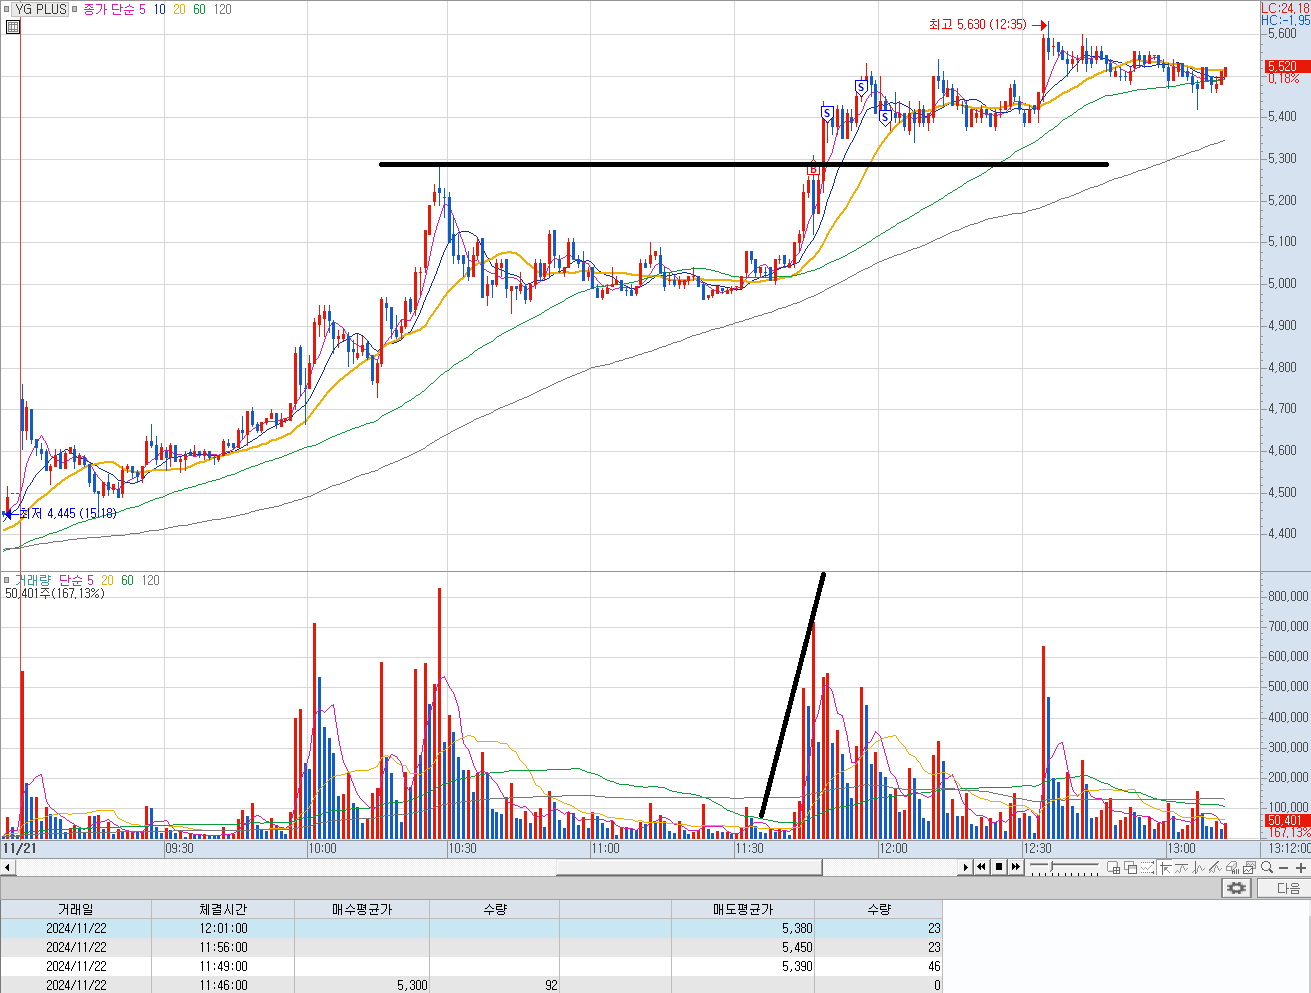Click the playback speed slider handle
The height and width of the screenshot is (993, 1311).
click(x=1051, y=866)
